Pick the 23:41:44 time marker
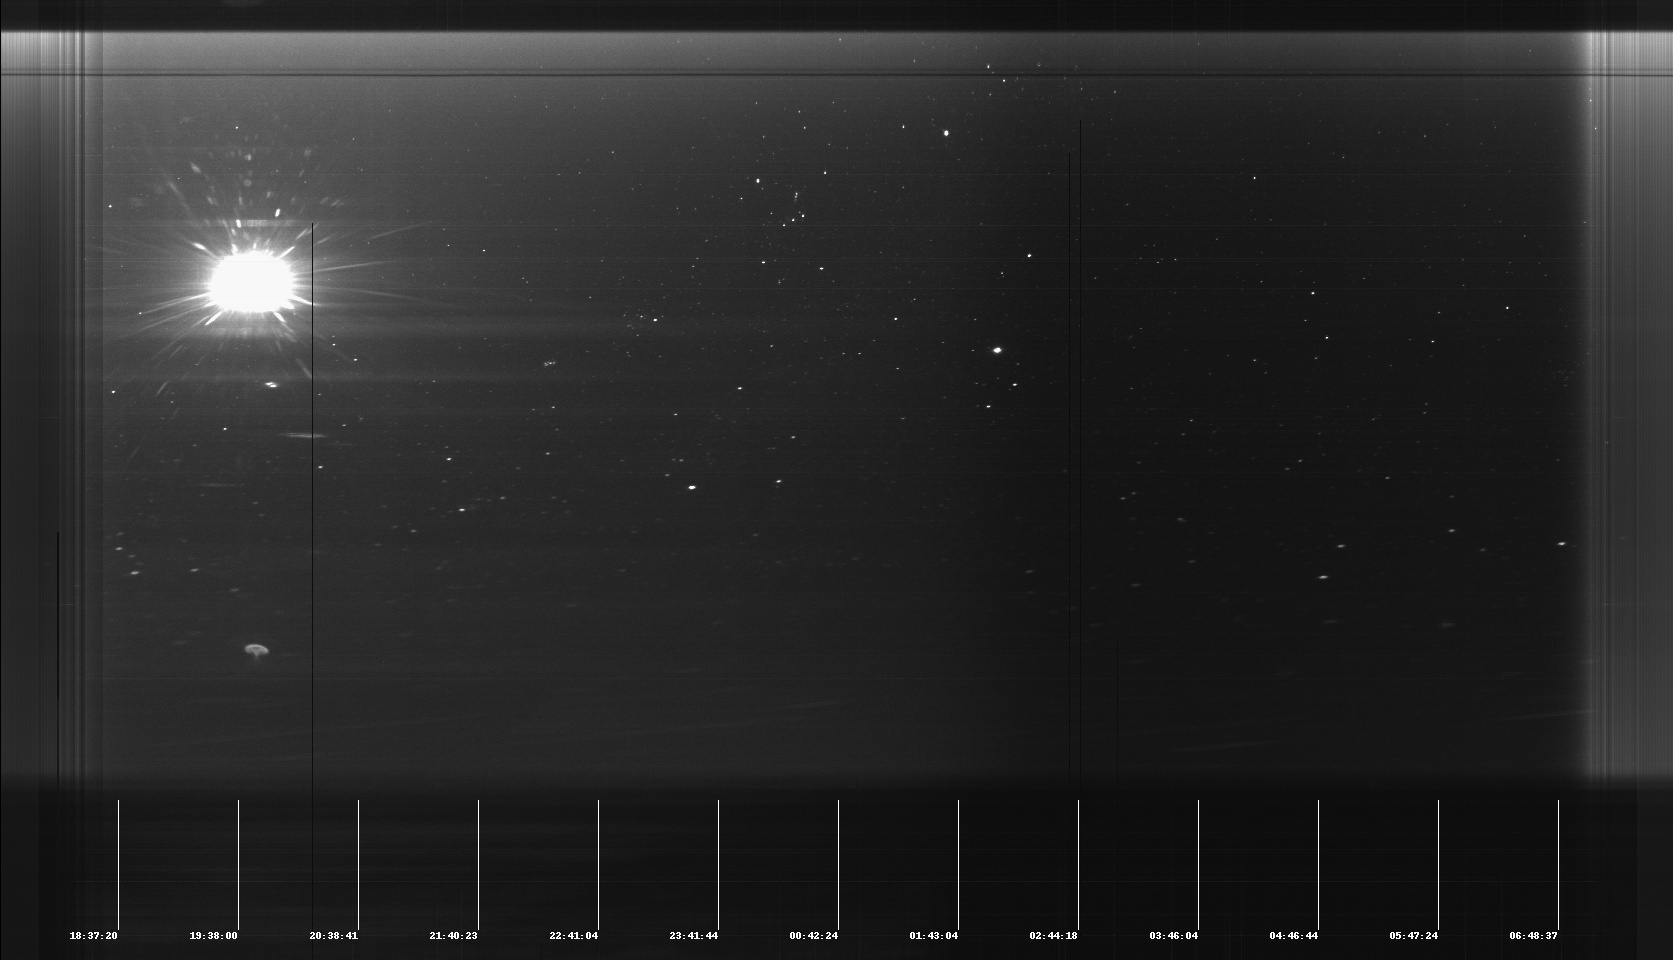The width and height of the screenshot is (1673, 960). pos(693,936)
